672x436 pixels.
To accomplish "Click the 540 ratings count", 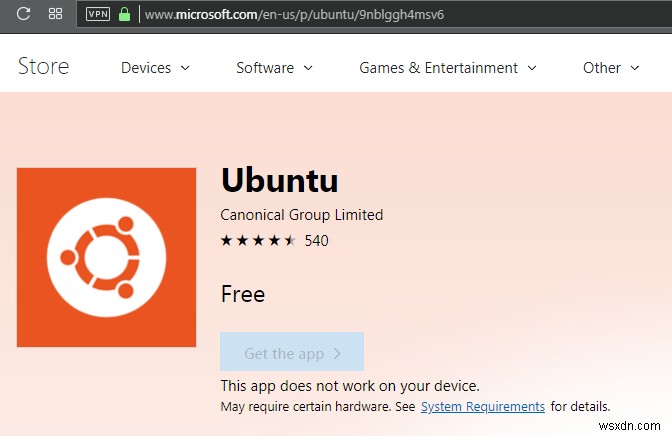I will click(x=317, y=241).
